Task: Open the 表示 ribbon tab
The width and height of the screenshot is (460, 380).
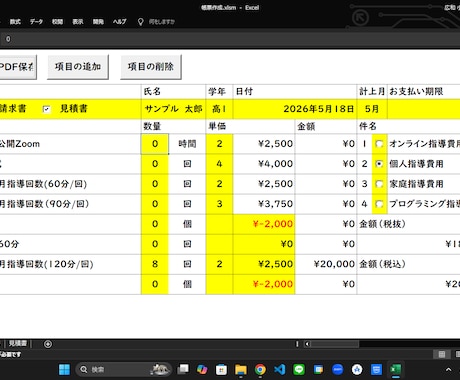Action: 78,22
